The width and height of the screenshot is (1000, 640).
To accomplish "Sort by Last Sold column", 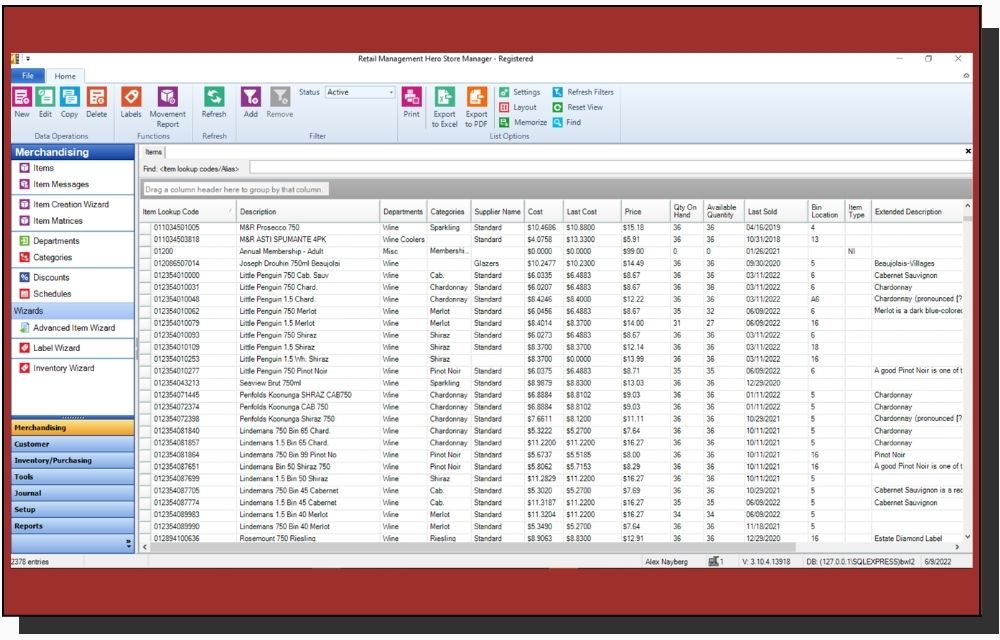I will click(776, 212).
